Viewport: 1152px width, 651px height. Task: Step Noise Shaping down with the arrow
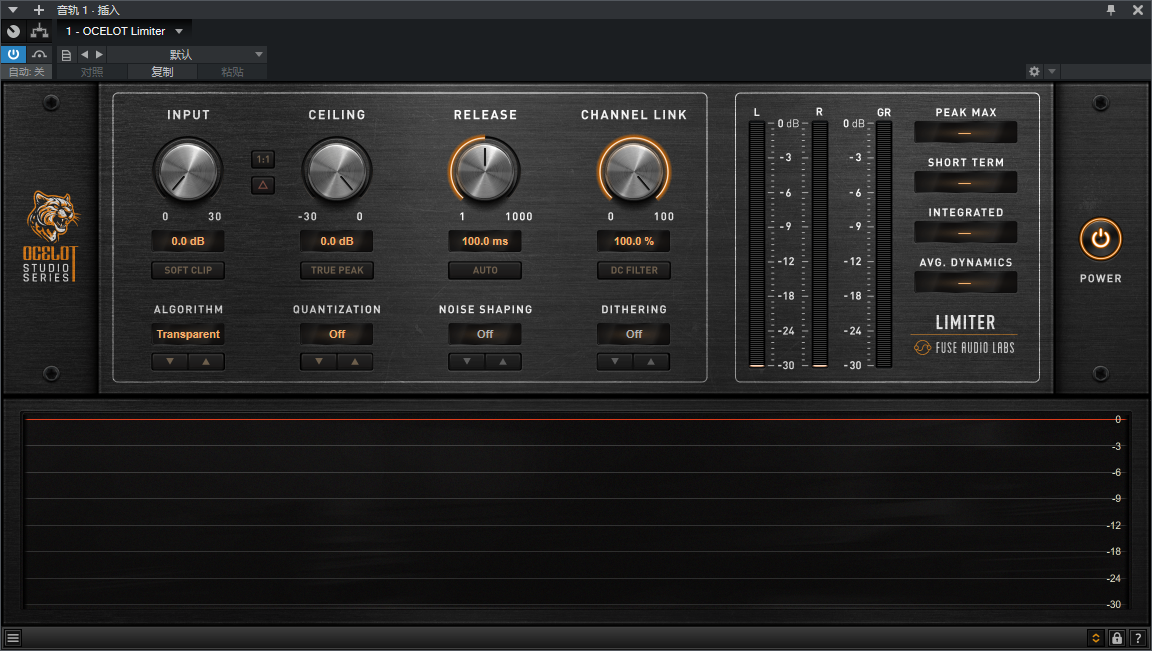click(x=467, y=362)
